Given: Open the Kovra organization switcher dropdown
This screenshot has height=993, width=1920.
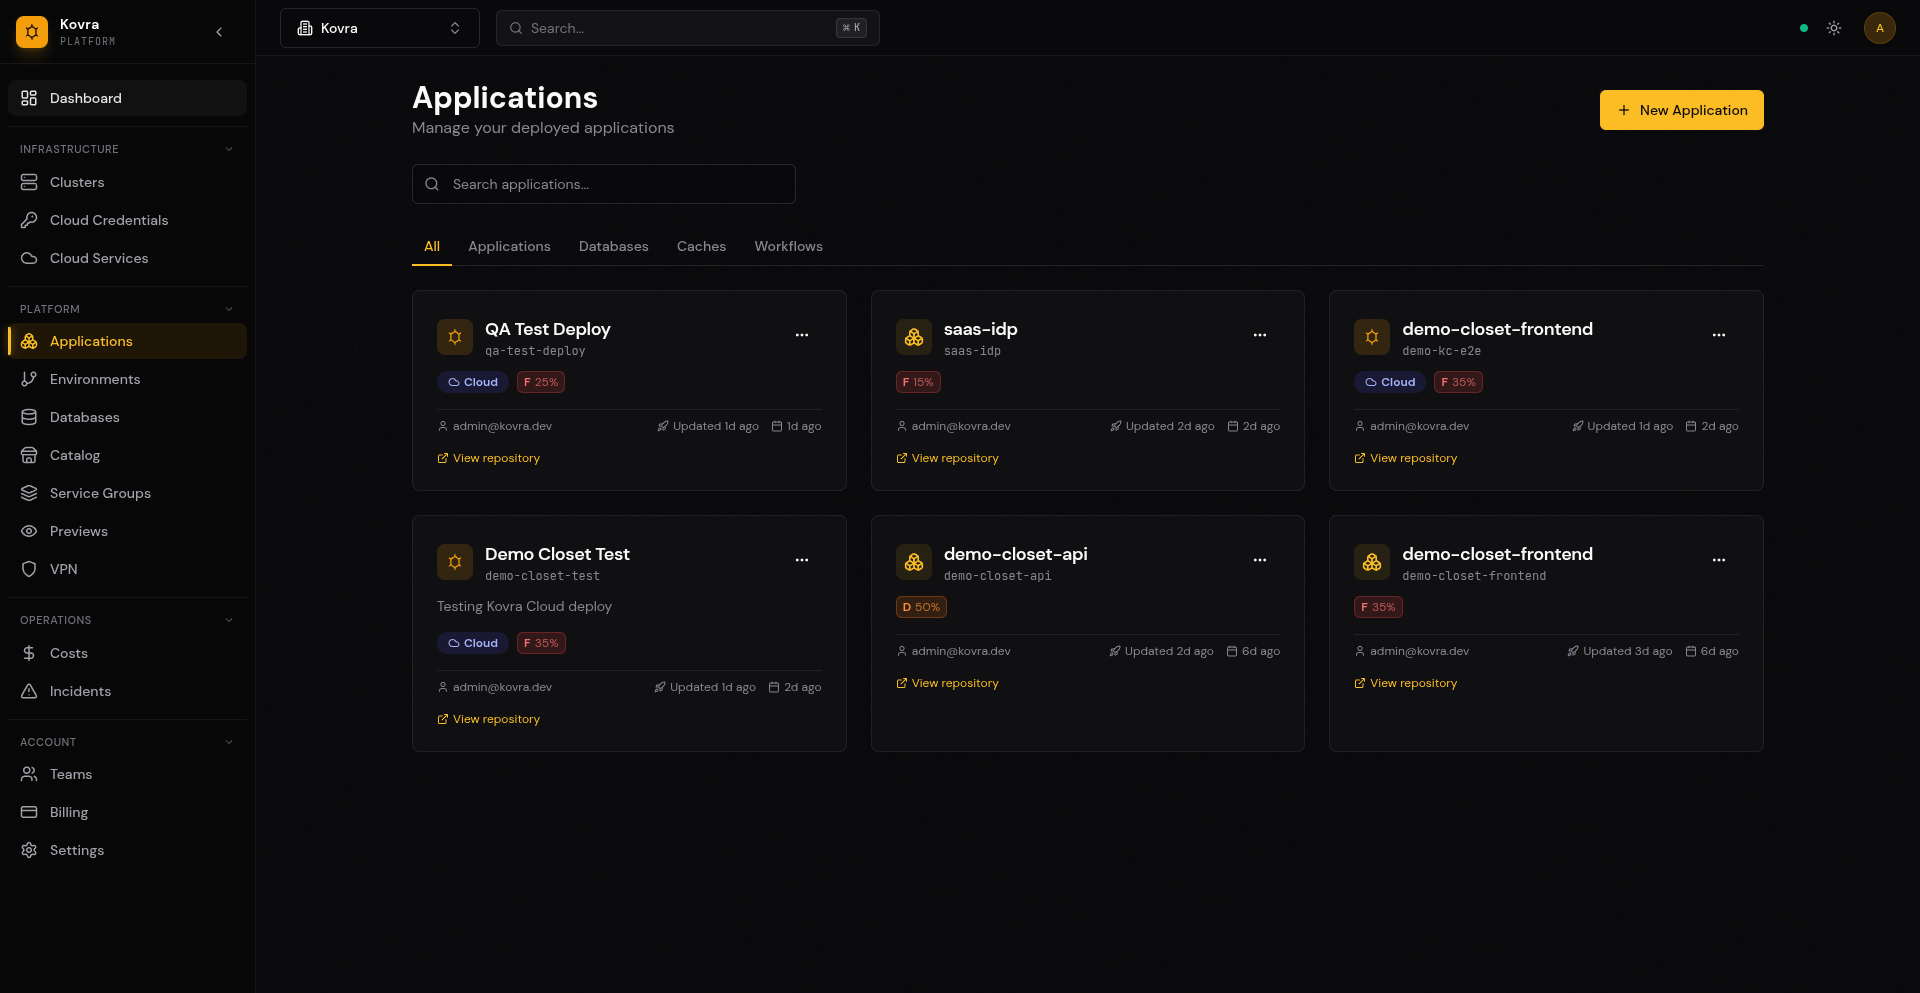Looking at the screenshot, I should pos(380,28).
